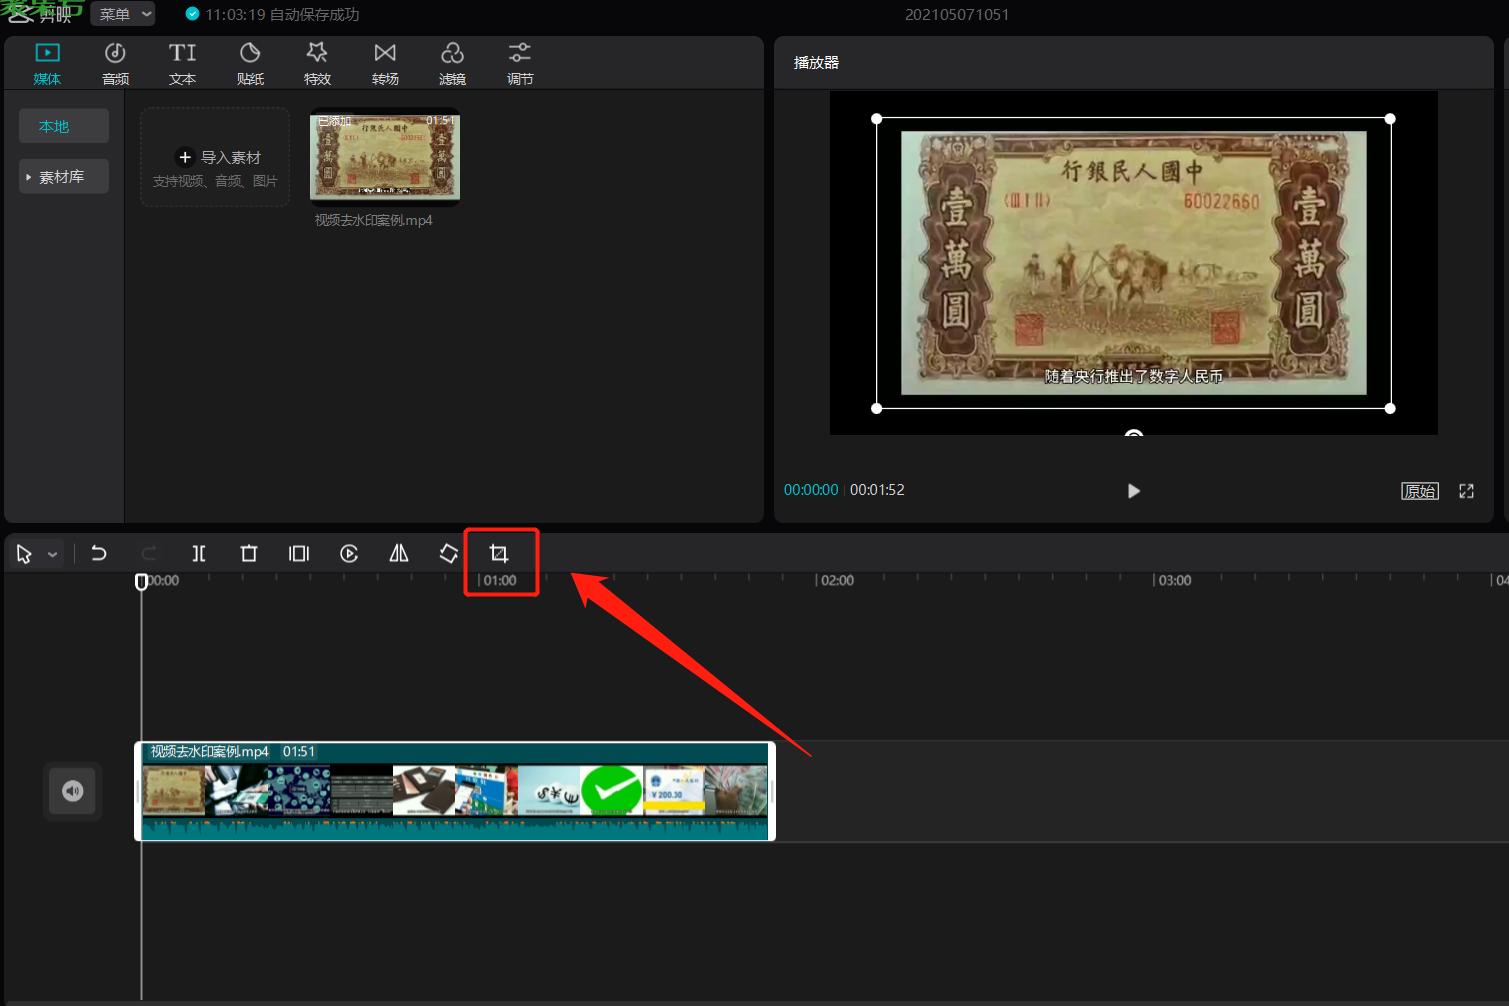Click the crop tool in timeline toolbar

click(499, 554)
